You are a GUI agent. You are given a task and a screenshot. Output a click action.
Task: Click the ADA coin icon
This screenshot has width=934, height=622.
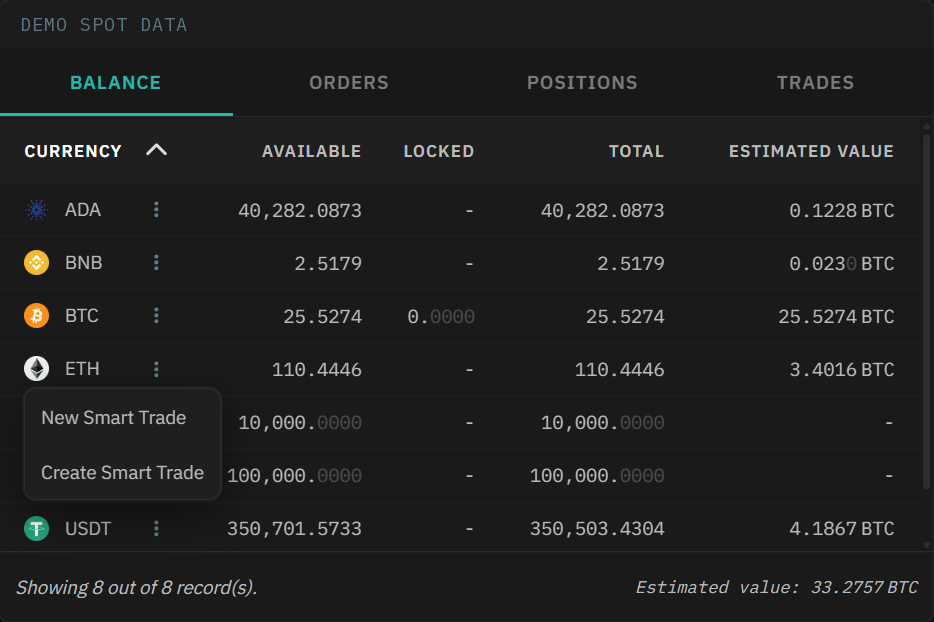click(36, 210)
